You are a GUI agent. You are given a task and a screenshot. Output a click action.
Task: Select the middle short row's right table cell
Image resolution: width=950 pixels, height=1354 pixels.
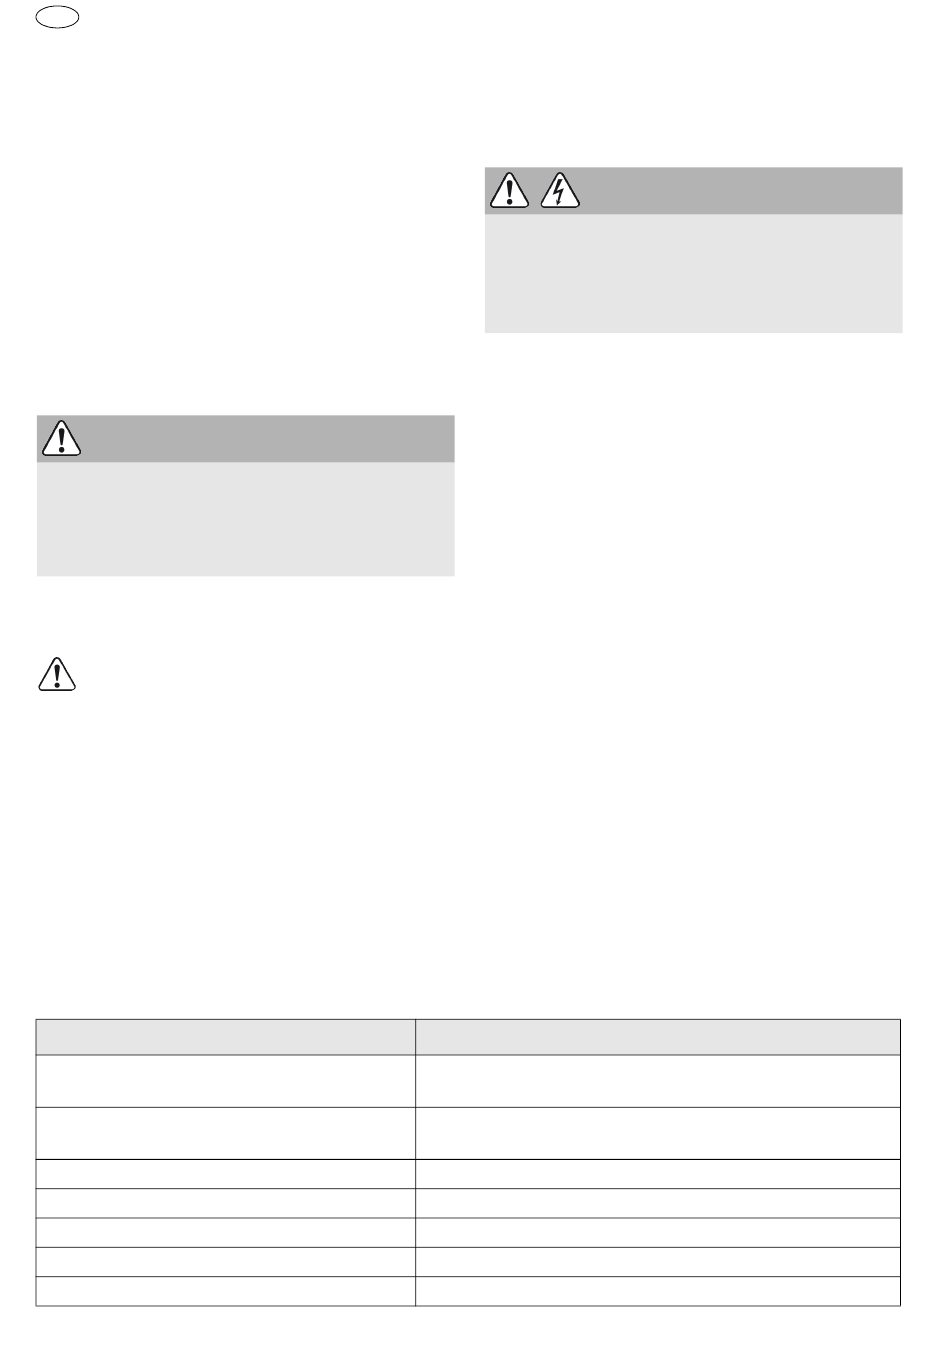658,1232
